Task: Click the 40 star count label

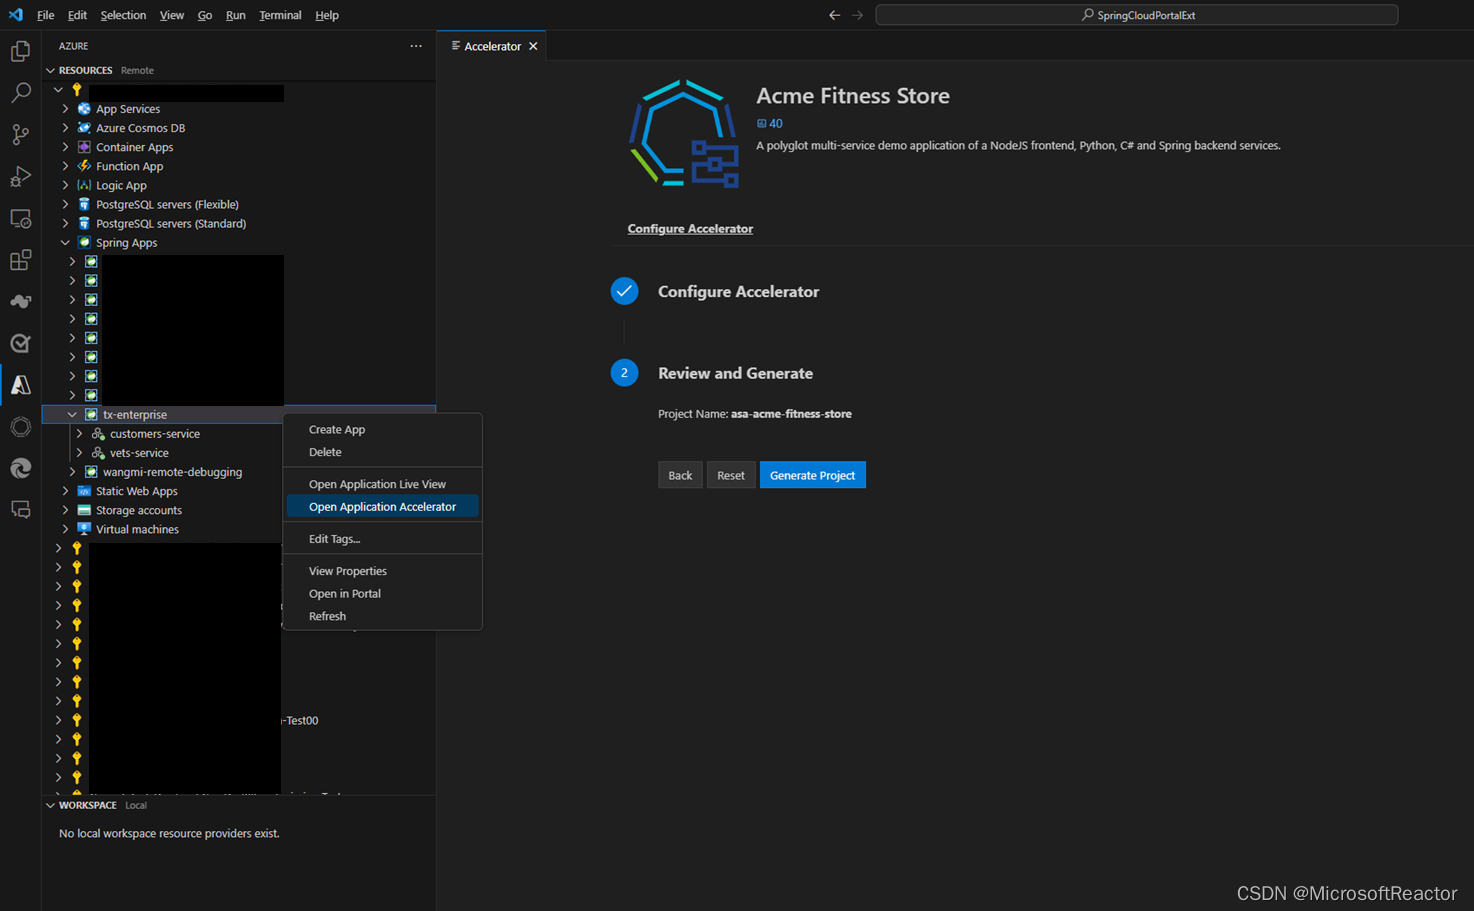Action: point(770,124)
